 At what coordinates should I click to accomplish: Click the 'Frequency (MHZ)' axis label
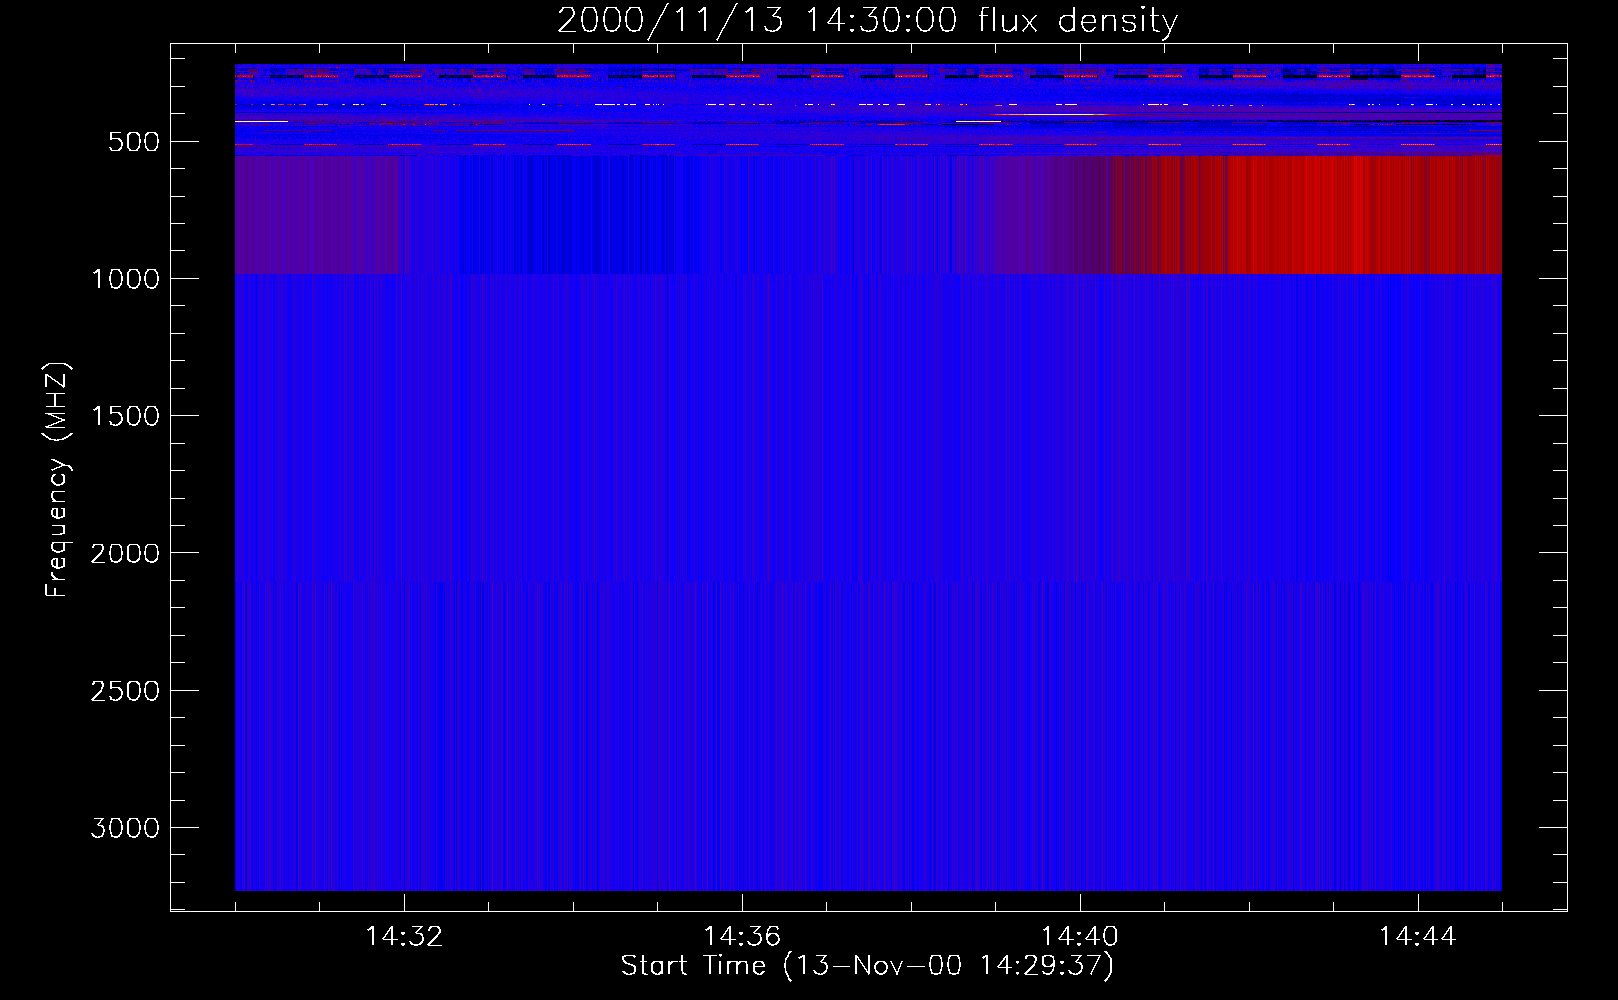[57, 480]
